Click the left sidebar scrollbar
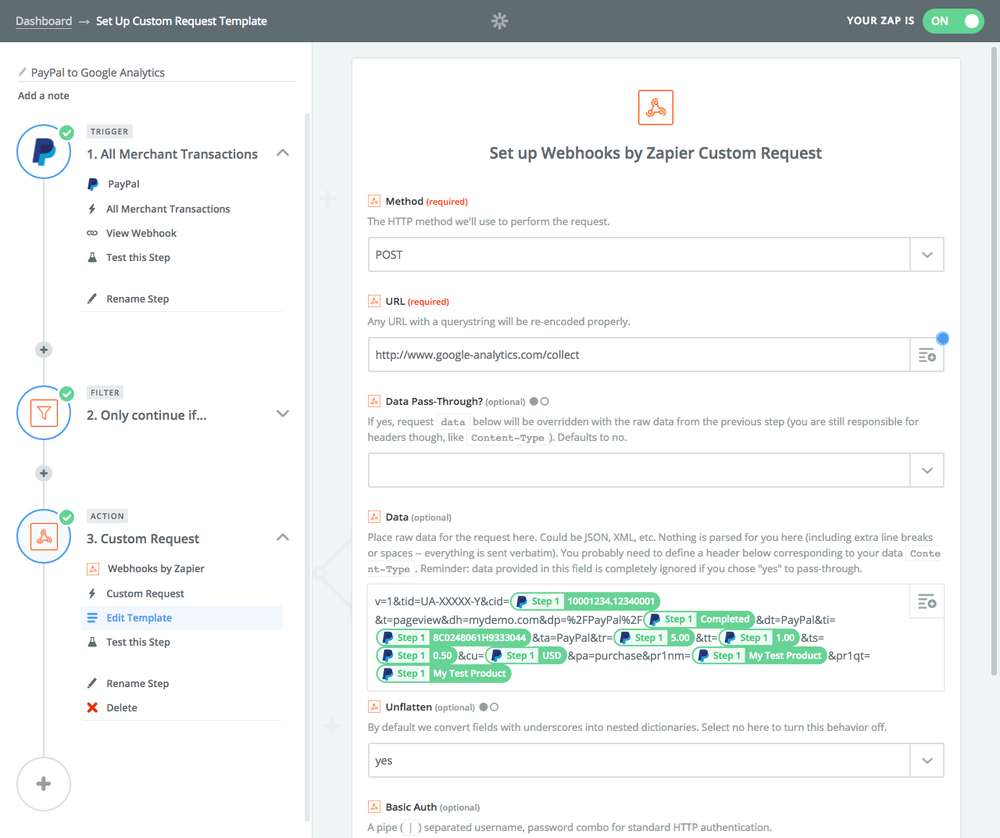This screenshot has height=838, width=1000. coord(307,467)
